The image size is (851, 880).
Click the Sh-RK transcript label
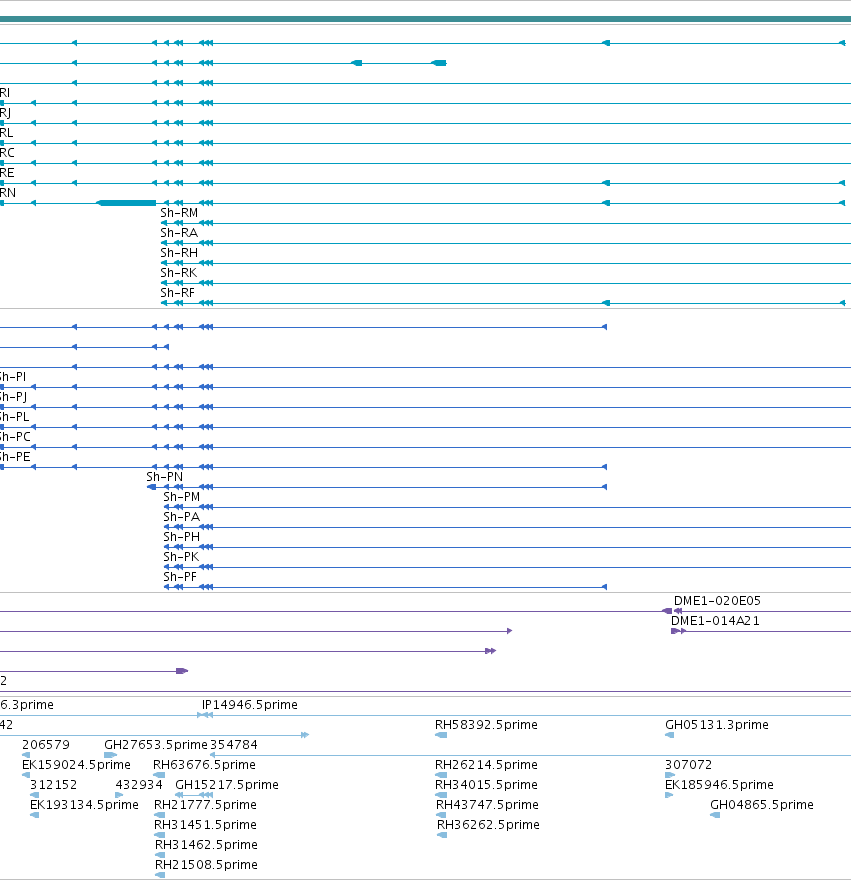179,273
